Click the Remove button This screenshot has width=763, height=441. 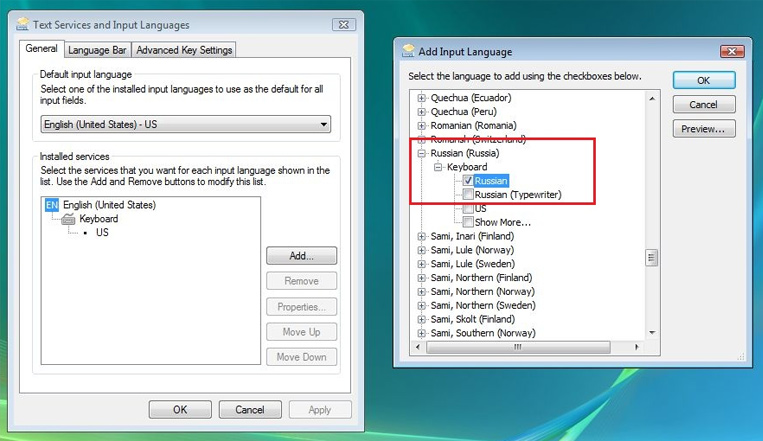[301, 281]
